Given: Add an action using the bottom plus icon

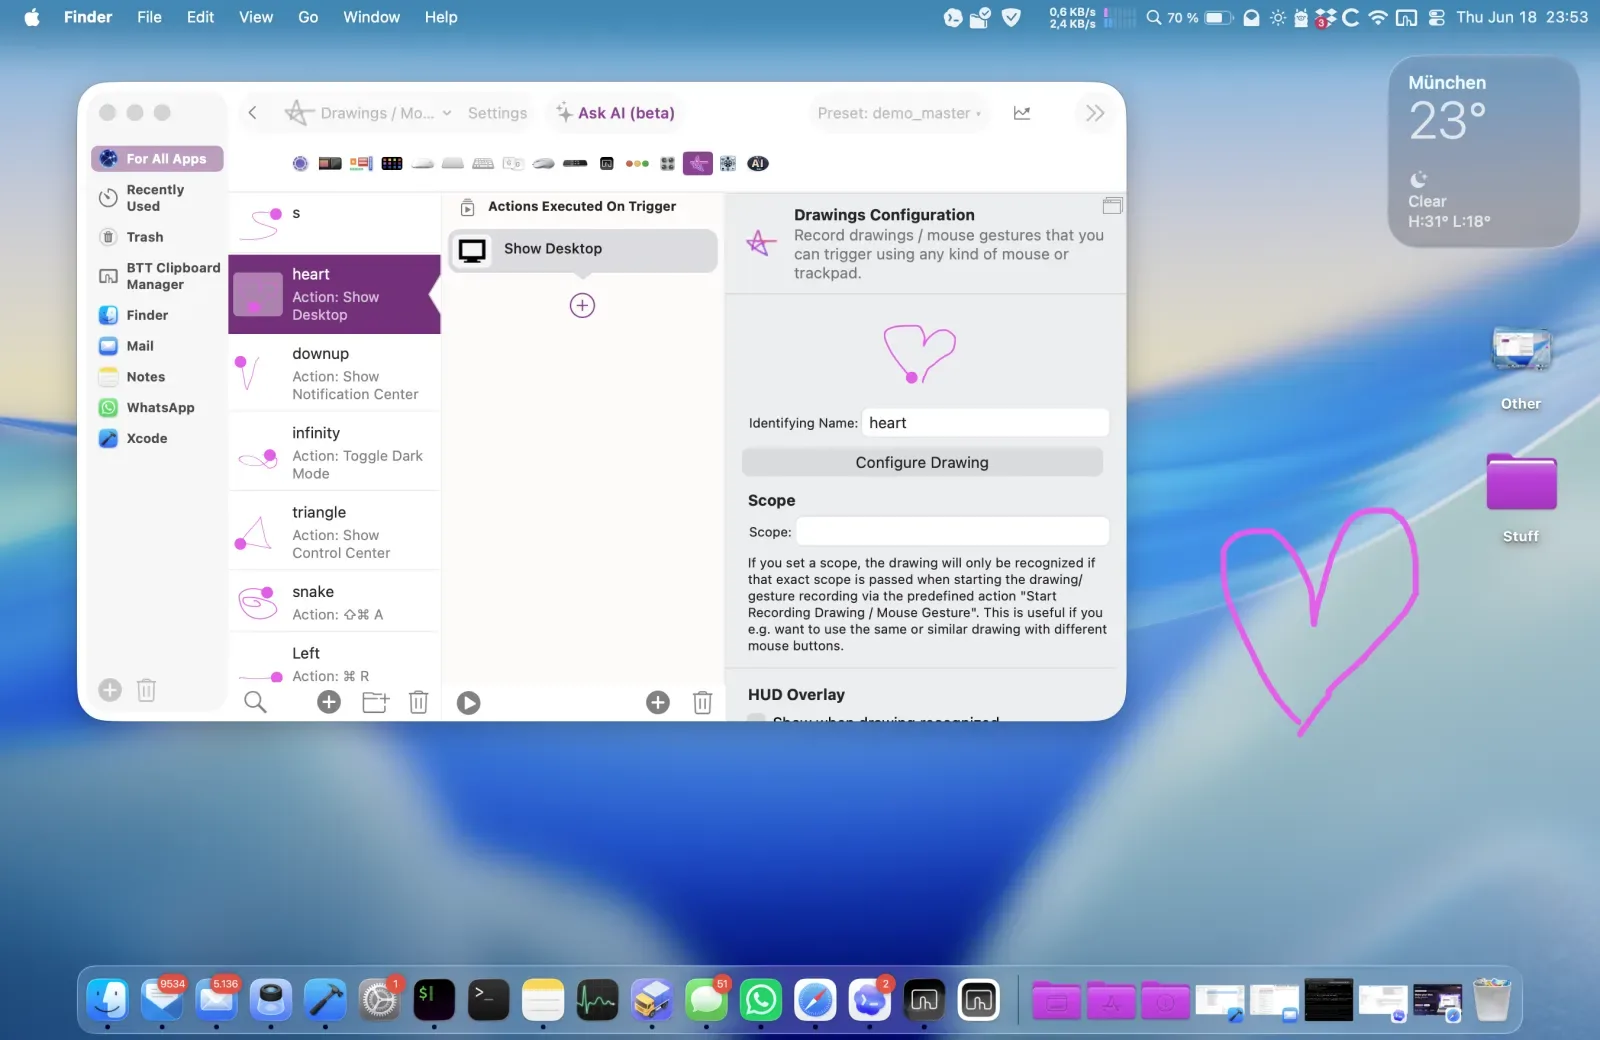Looking at the screenshot, I should point(658,703).
